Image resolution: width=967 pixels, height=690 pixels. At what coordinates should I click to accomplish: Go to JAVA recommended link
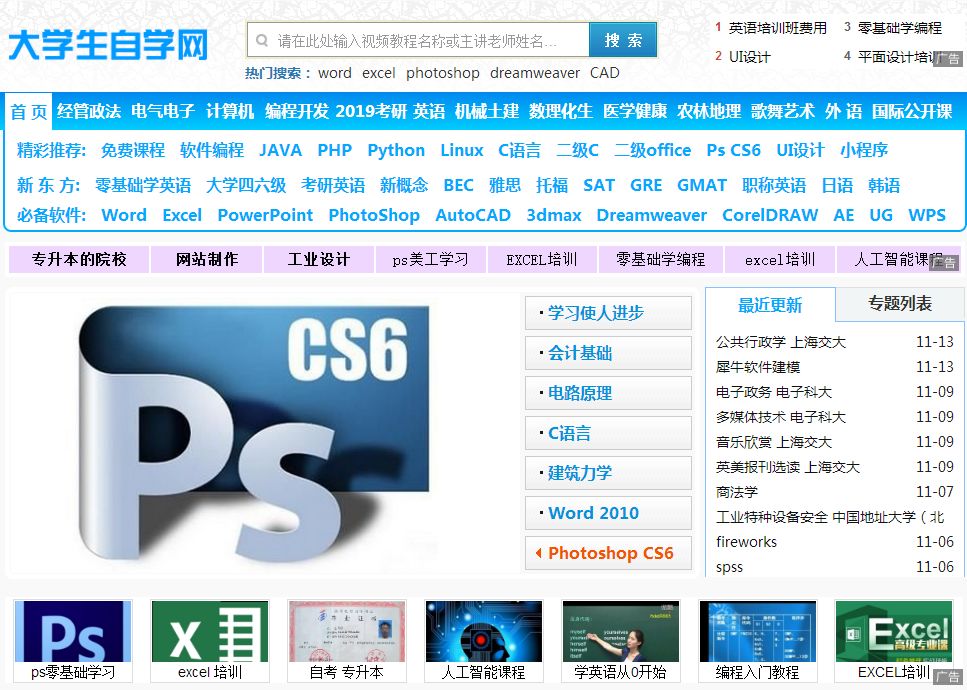point(281,150)
